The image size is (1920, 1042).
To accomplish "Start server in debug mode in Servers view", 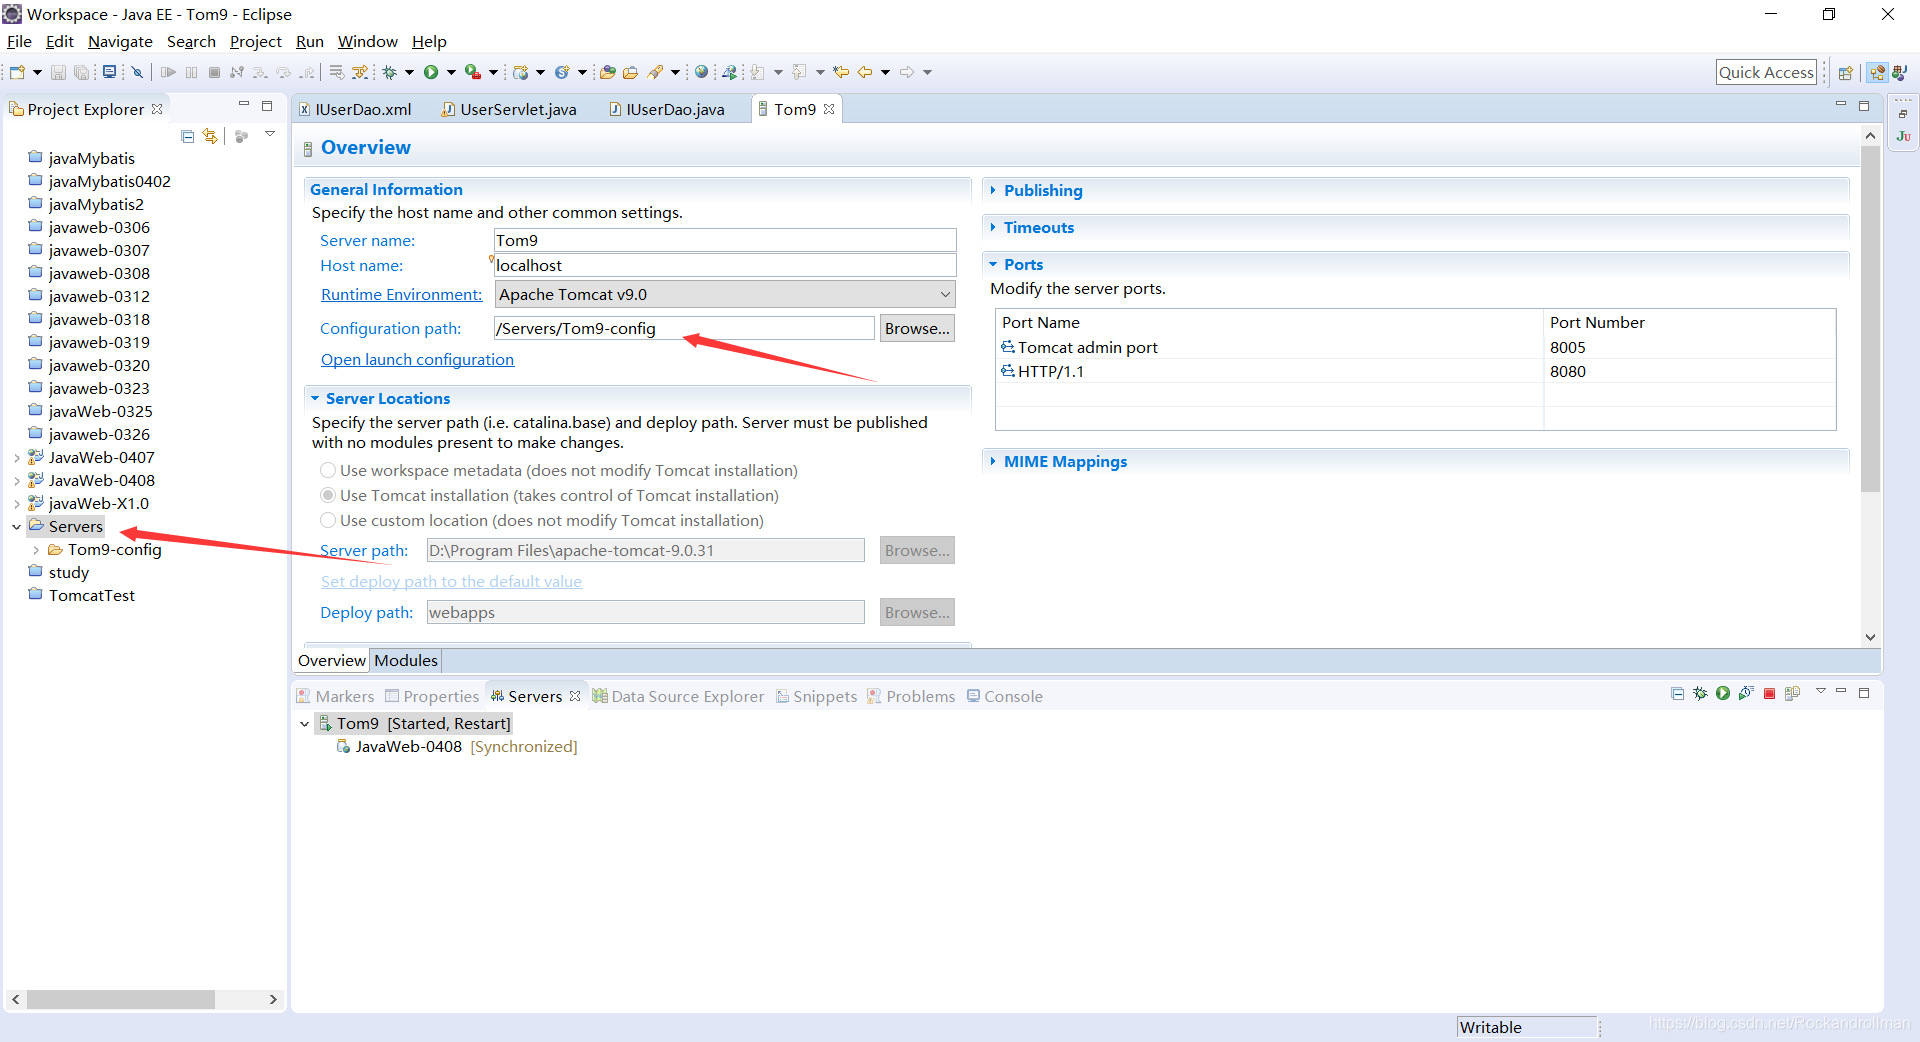I will click(x=1700, y=693).
